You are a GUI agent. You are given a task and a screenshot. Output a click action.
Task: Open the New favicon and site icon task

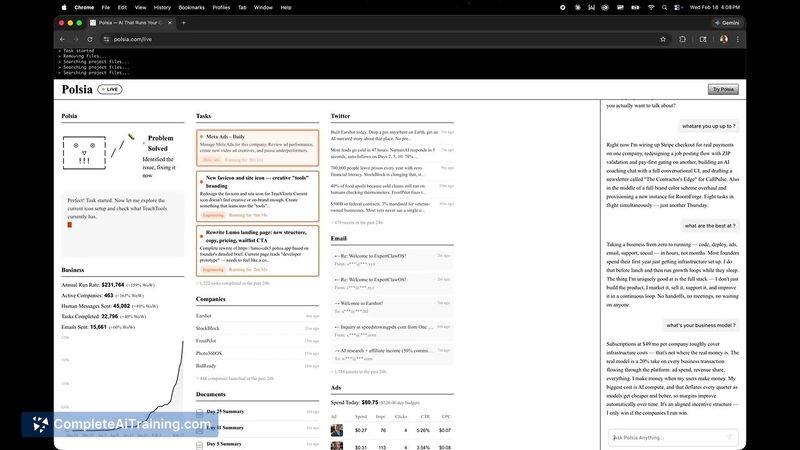click(258, 196)
